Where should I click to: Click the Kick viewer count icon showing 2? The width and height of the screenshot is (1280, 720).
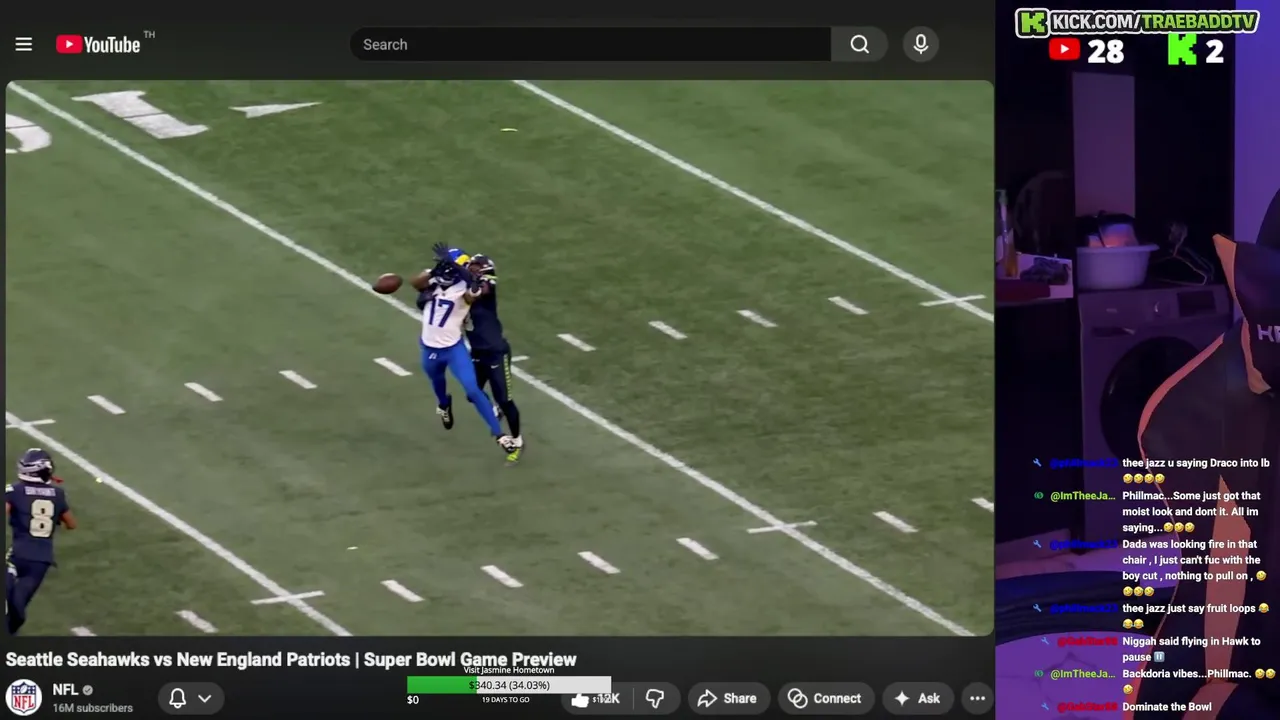(x=1181, y=51)
